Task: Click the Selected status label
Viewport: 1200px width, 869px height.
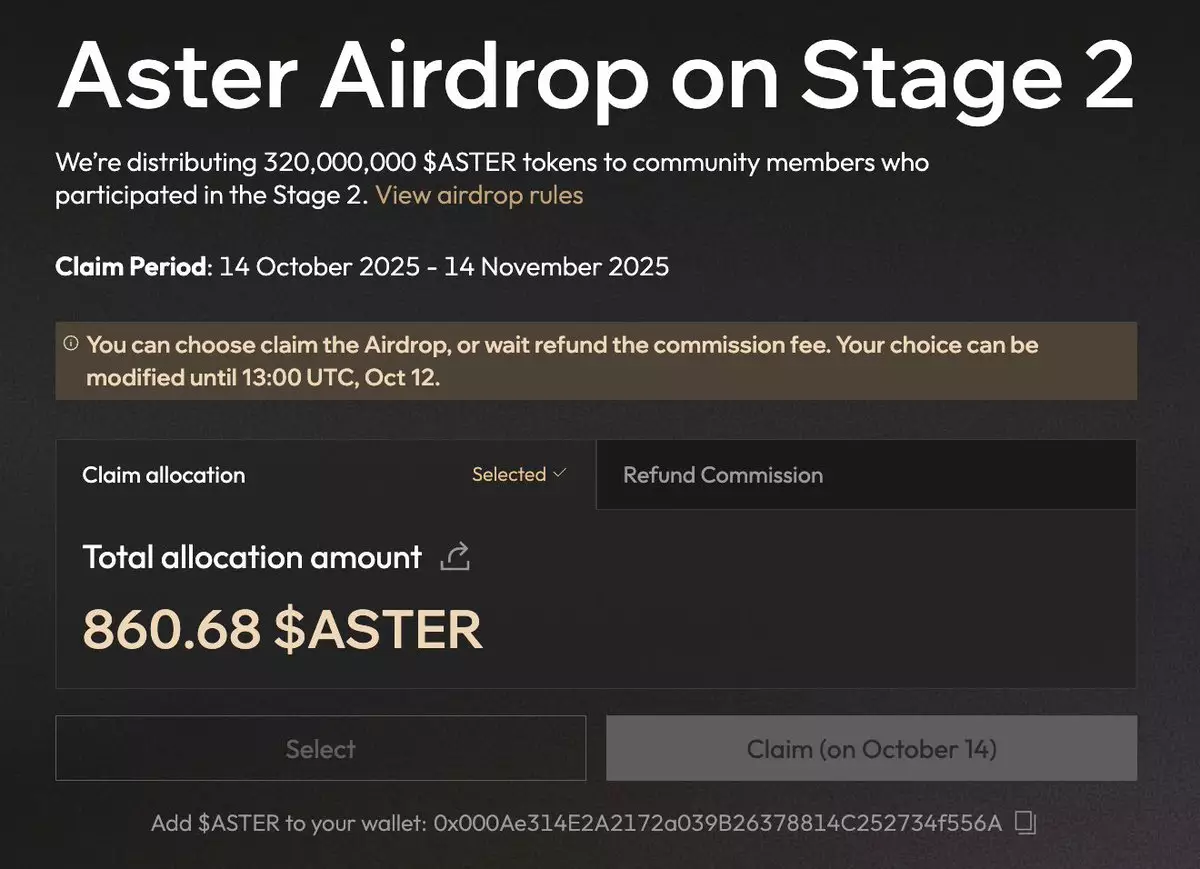Action: (x=509, y=475)
